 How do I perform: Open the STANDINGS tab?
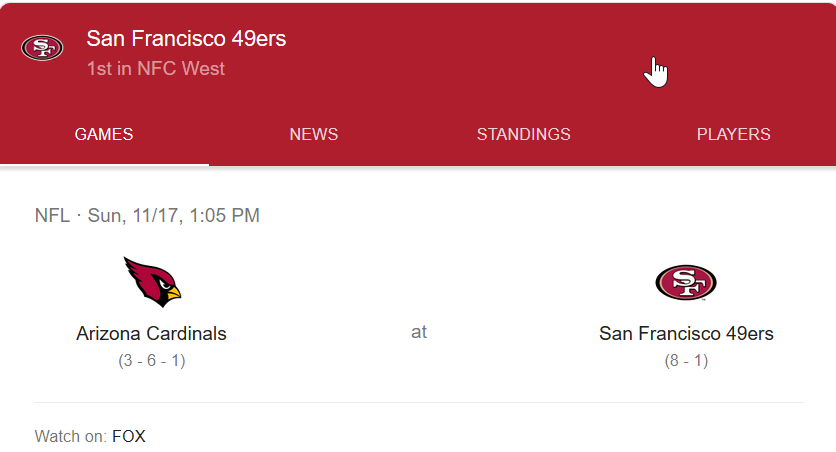tap(524, 134)
